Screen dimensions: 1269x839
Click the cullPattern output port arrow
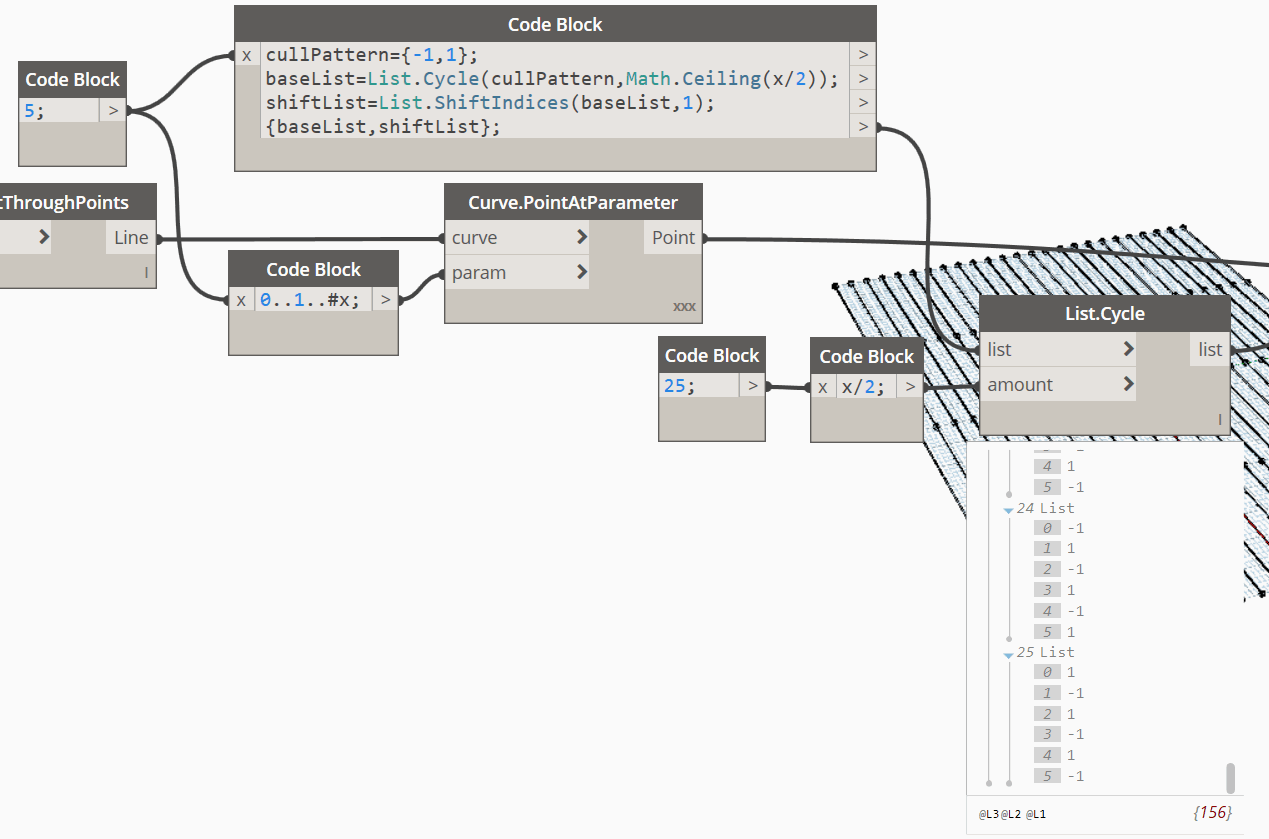click(x=862, y=55)
